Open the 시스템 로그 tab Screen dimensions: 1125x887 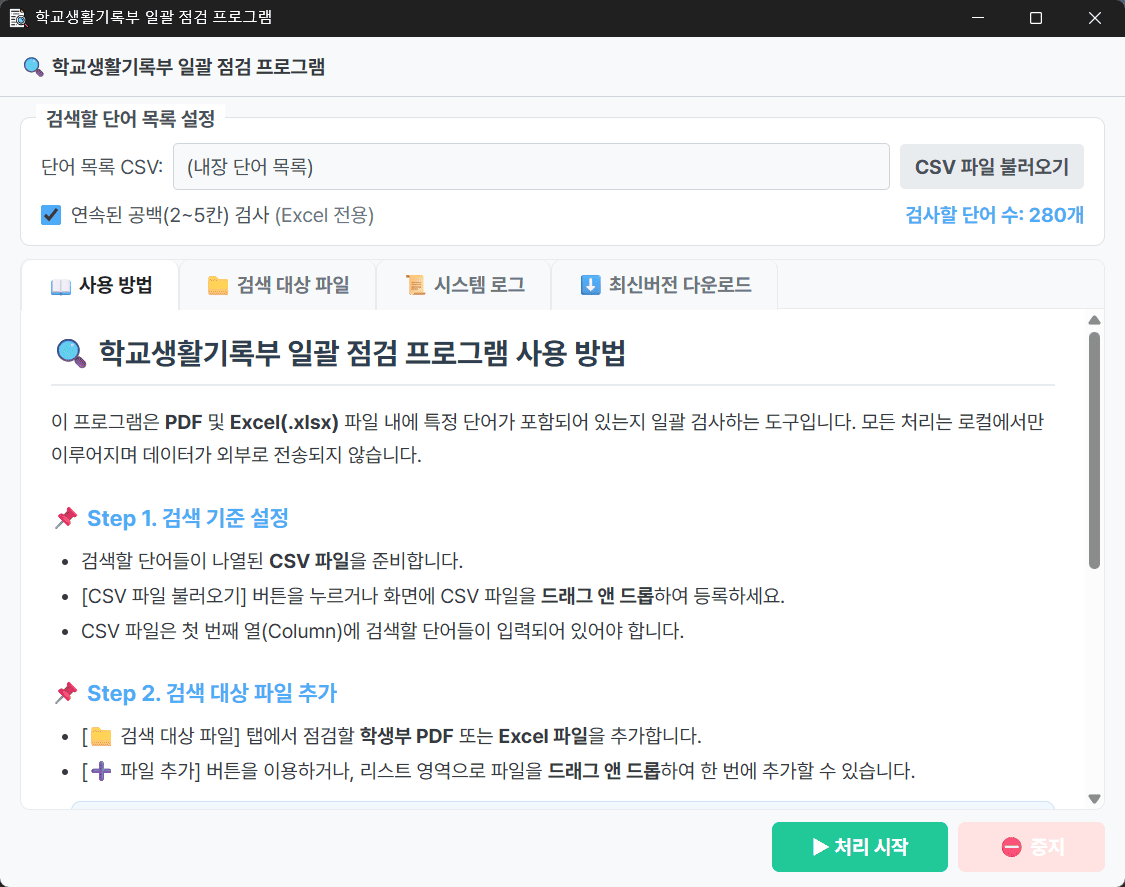pos(463,285)
